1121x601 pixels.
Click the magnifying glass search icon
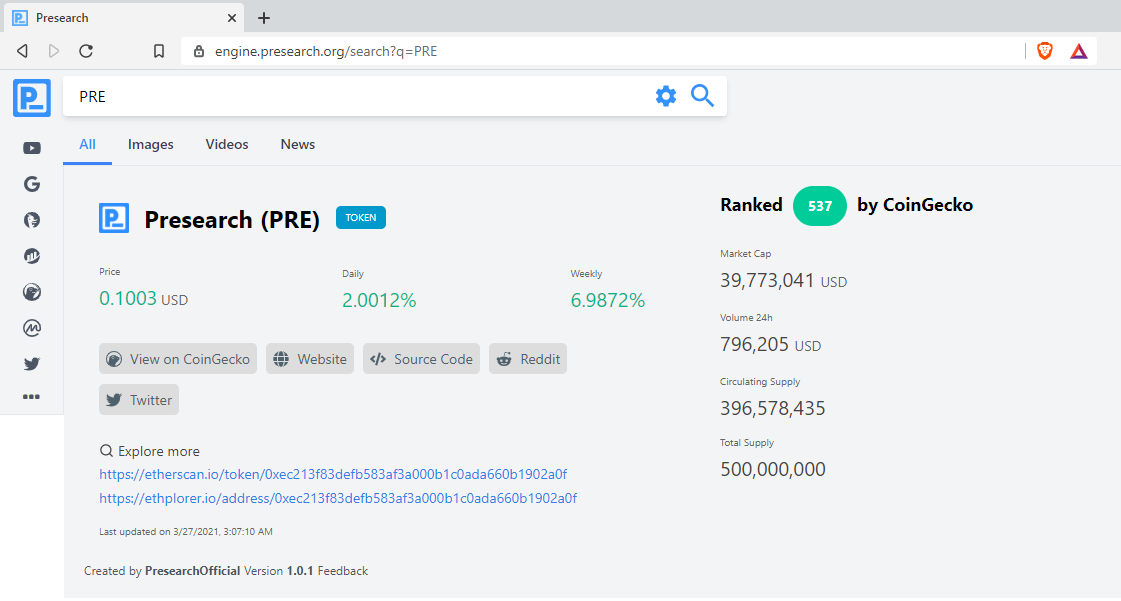[702, 95]
